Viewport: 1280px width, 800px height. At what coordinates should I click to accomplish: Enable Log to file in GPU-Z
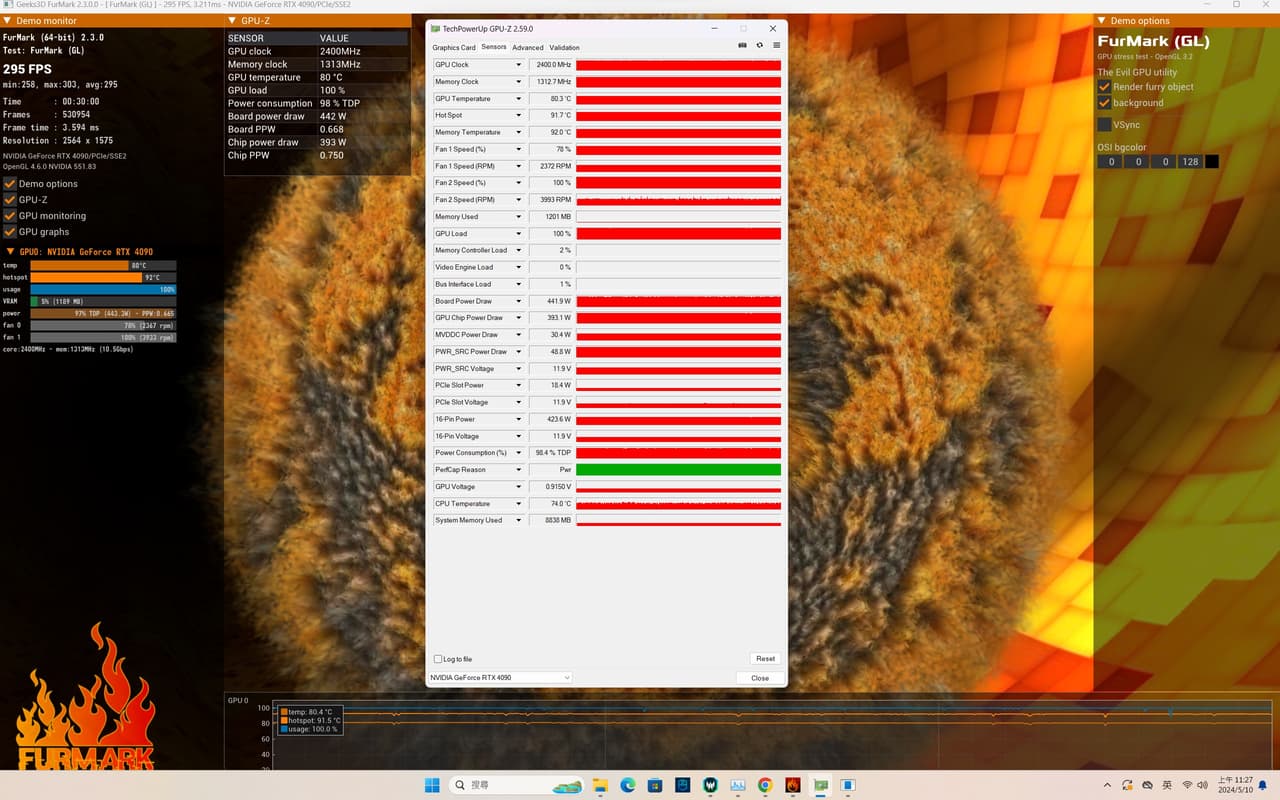438,659
